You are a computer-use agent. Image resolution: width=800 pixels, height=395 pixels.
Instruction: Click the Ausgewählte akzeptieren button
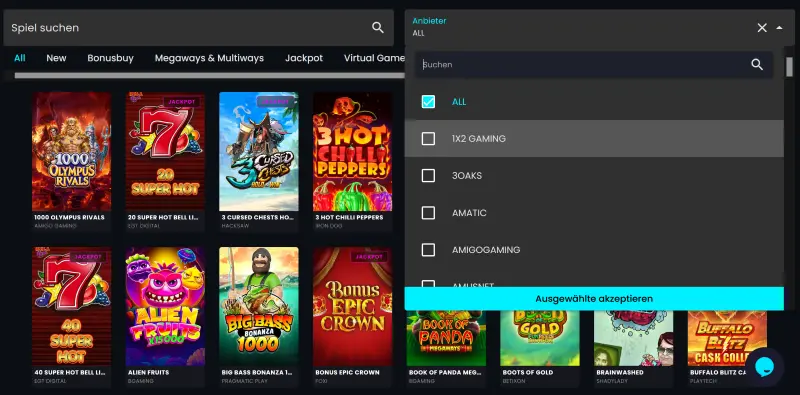(x=594, y=299)
